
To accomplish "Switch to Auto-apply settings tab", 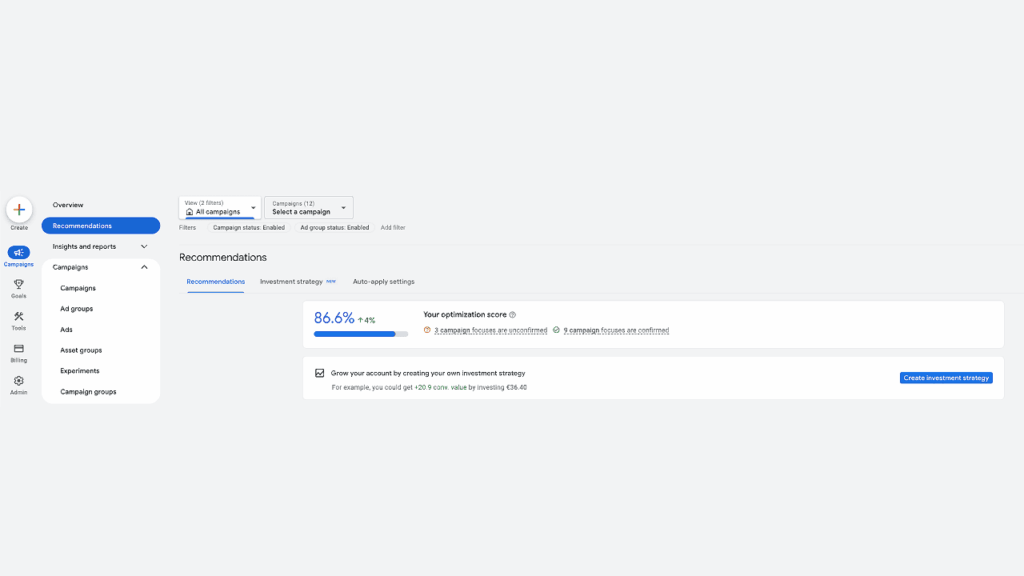I will [383, 281].
